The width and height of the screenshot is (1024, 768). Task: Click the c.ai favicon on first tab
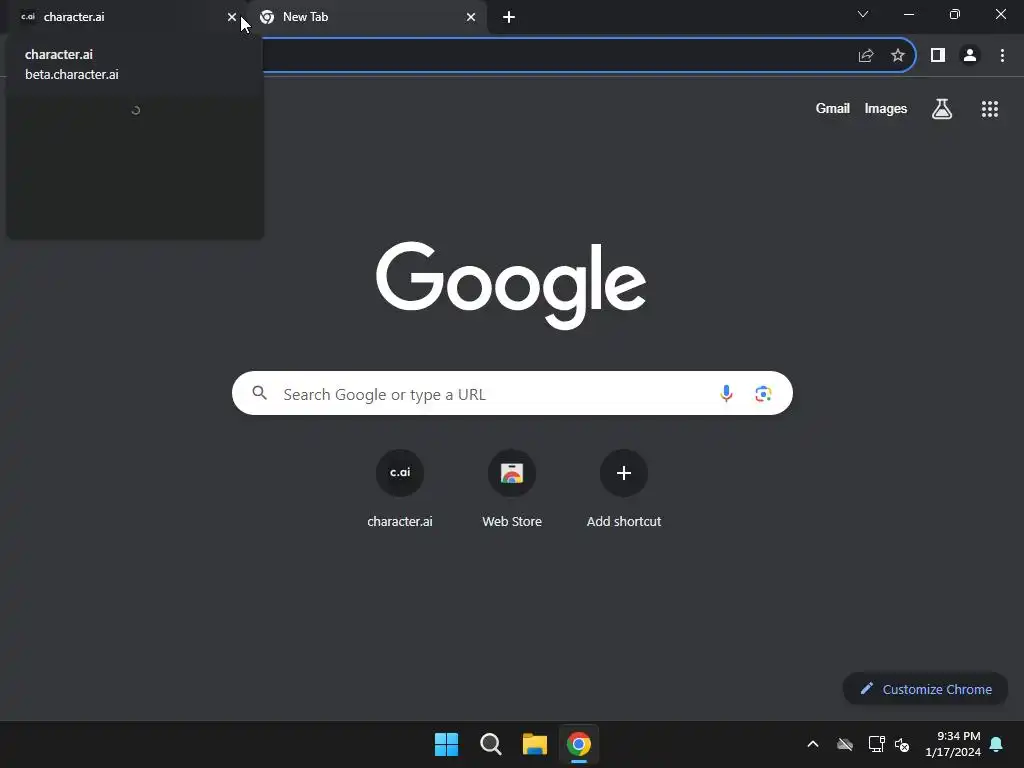(28, 17)
